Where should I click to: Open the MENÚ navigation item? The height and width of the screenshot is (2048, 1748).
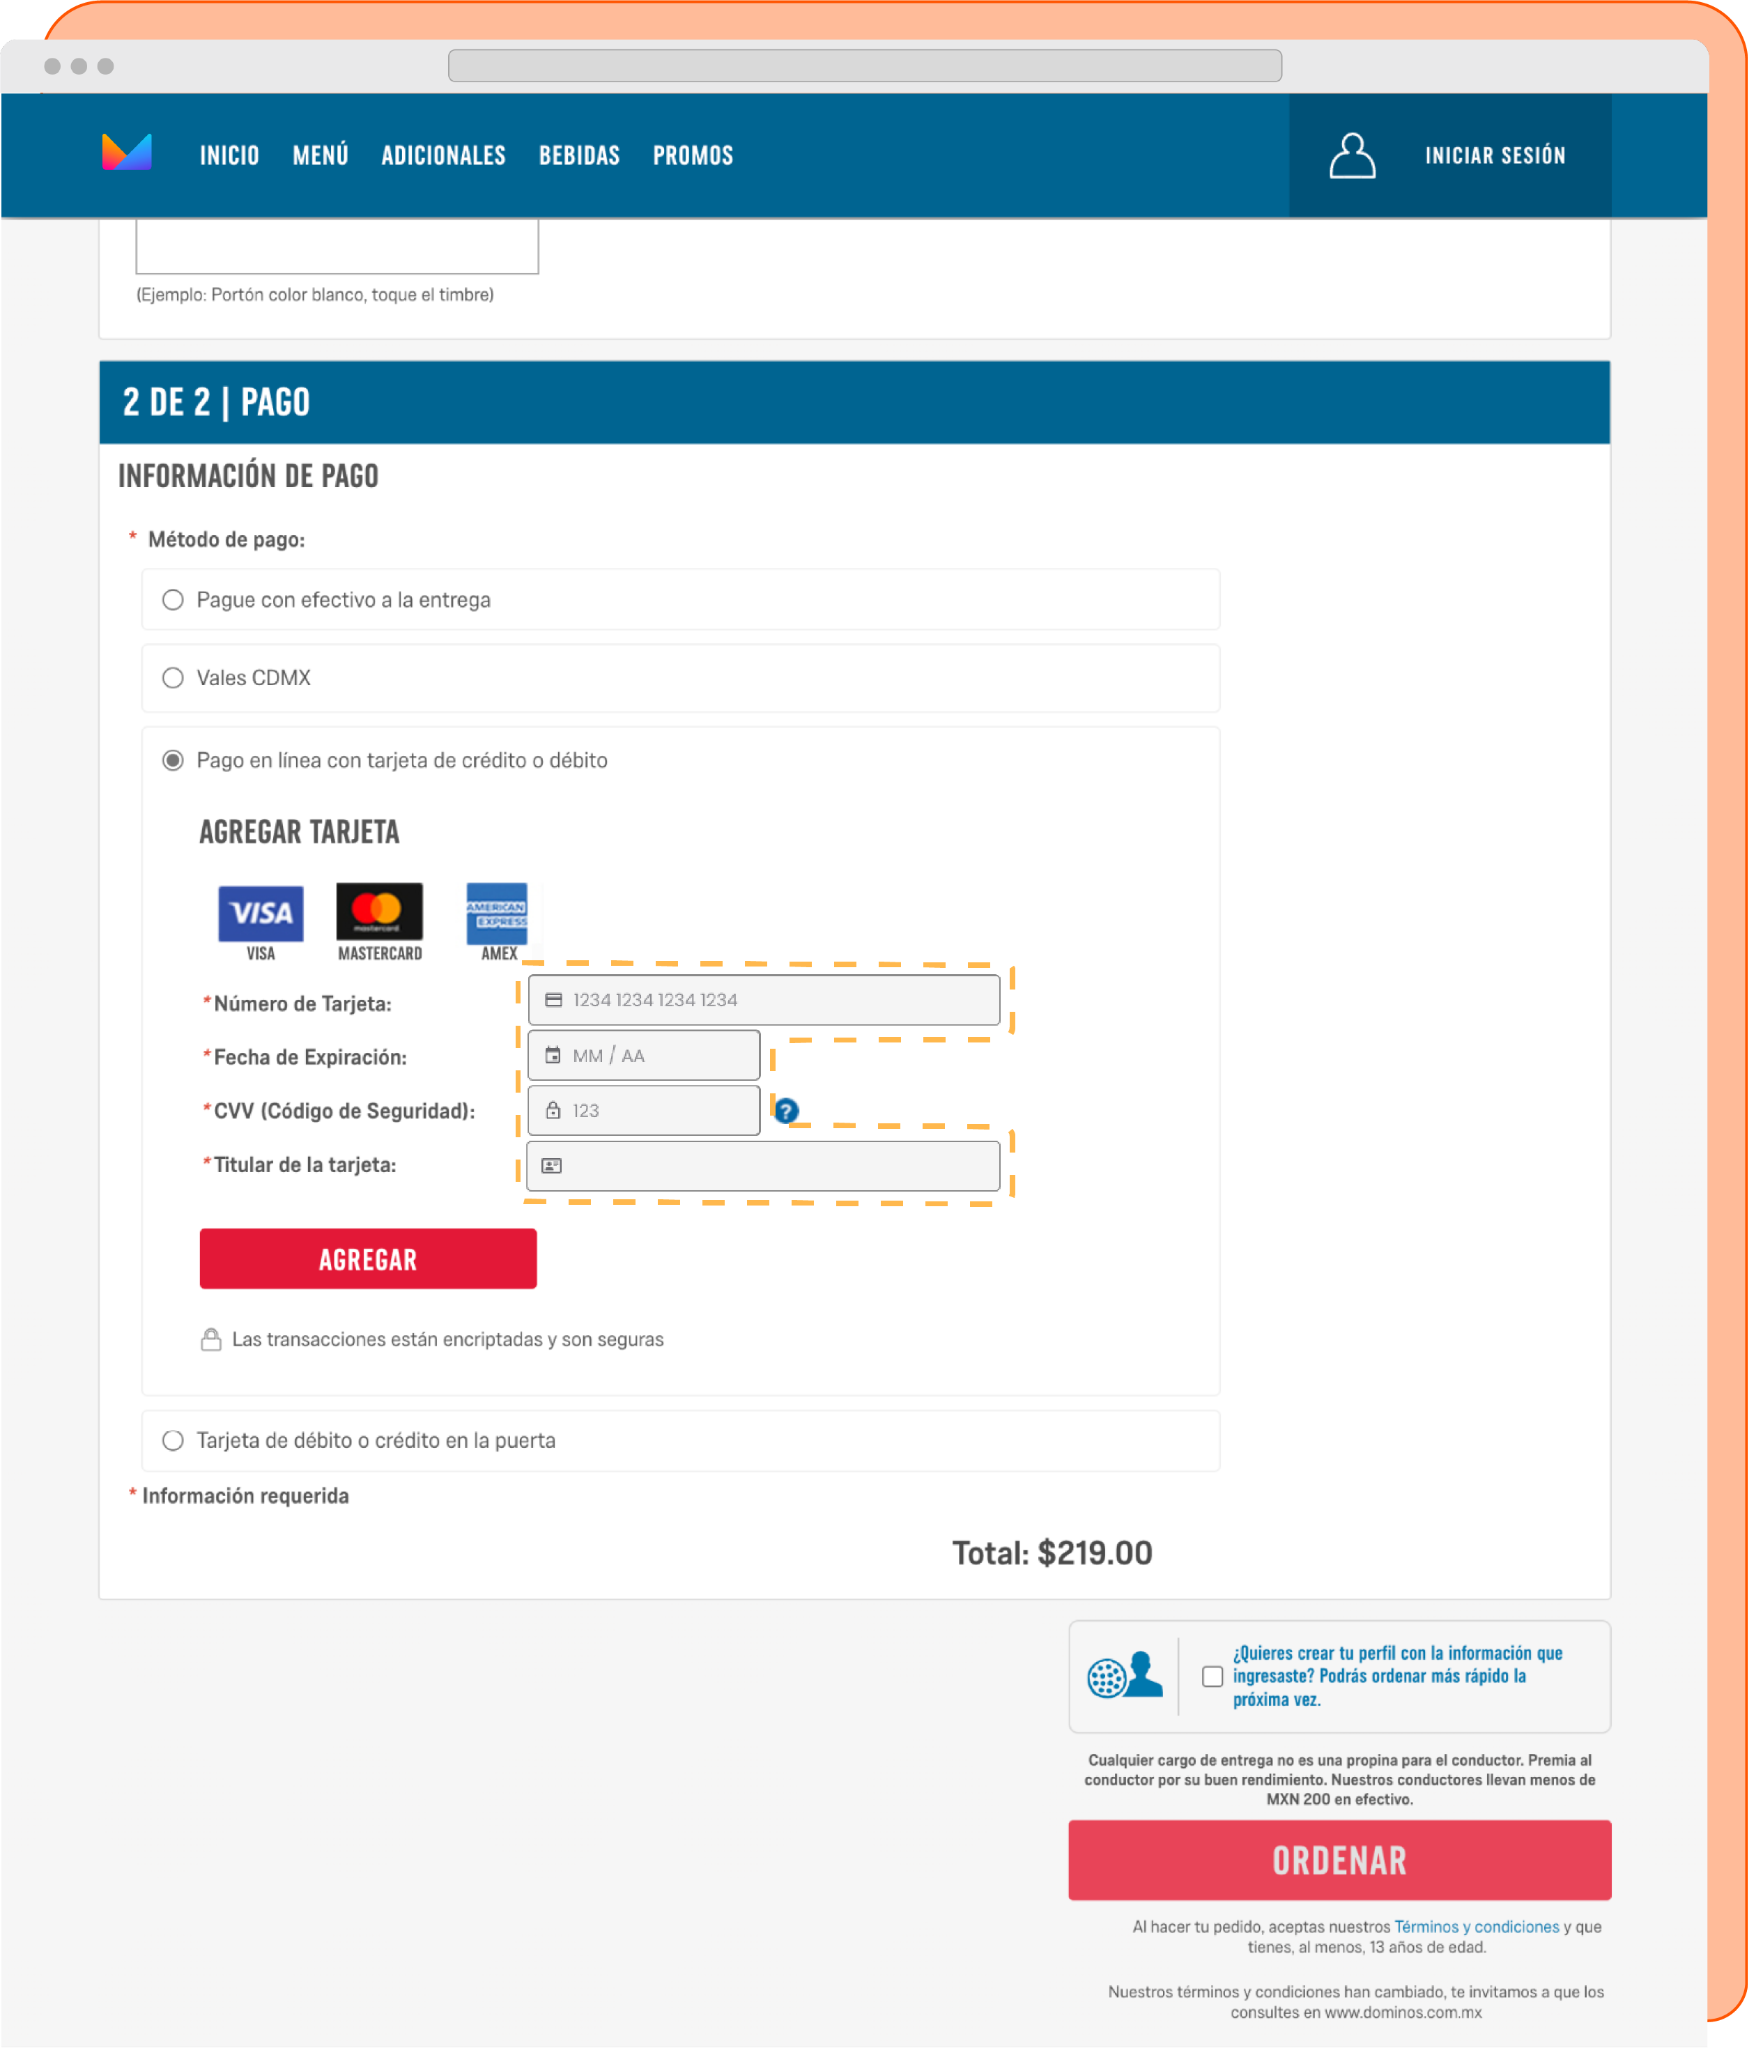pos(320,155)
